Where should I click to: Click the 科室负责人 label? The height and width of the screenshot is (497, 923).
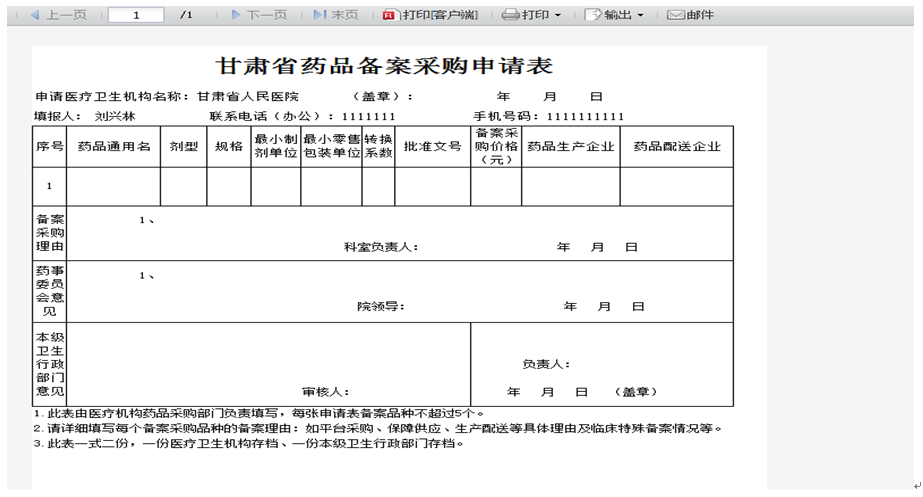click(381, 247)
